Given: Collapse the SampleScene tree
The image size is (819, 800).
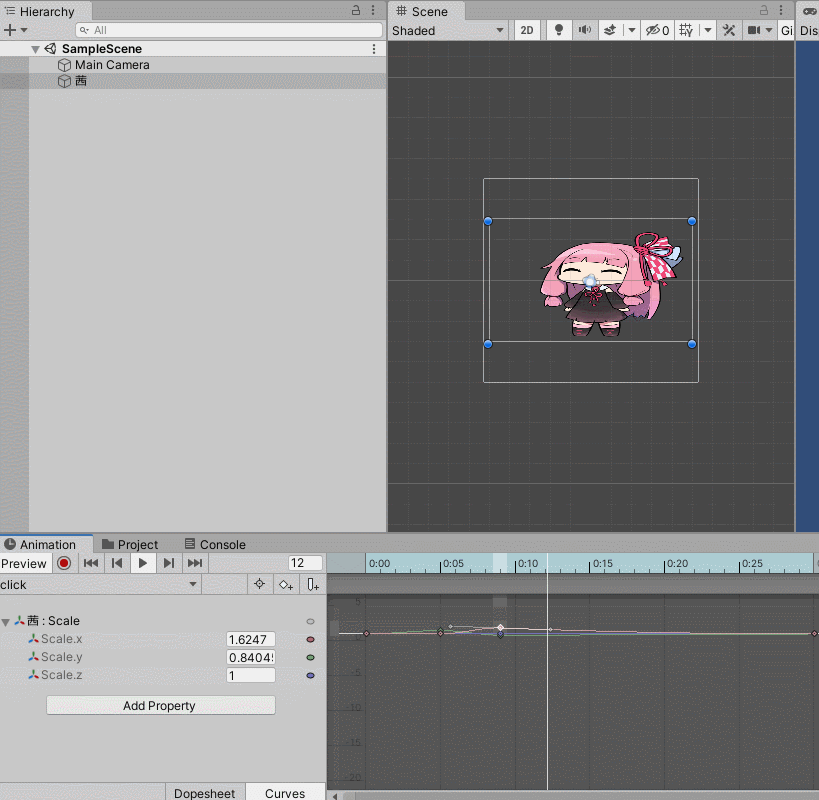Looking at the screenshot, I should coord(35,49).
